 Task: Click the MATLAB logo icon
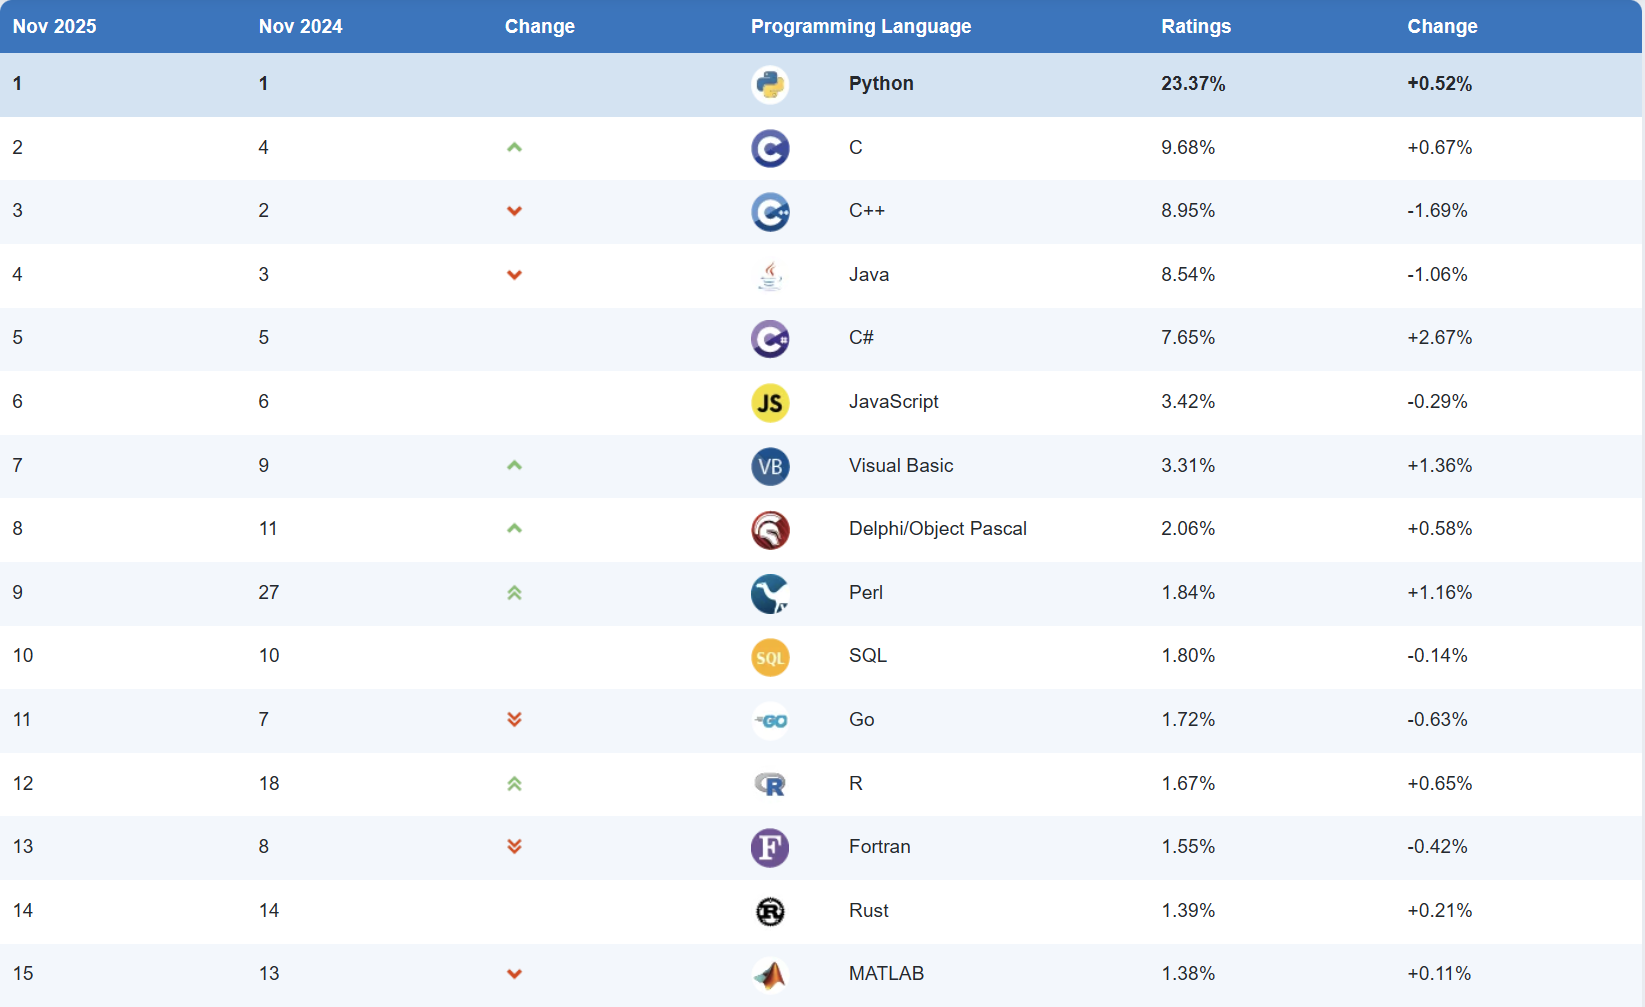[x=770, y=975]
